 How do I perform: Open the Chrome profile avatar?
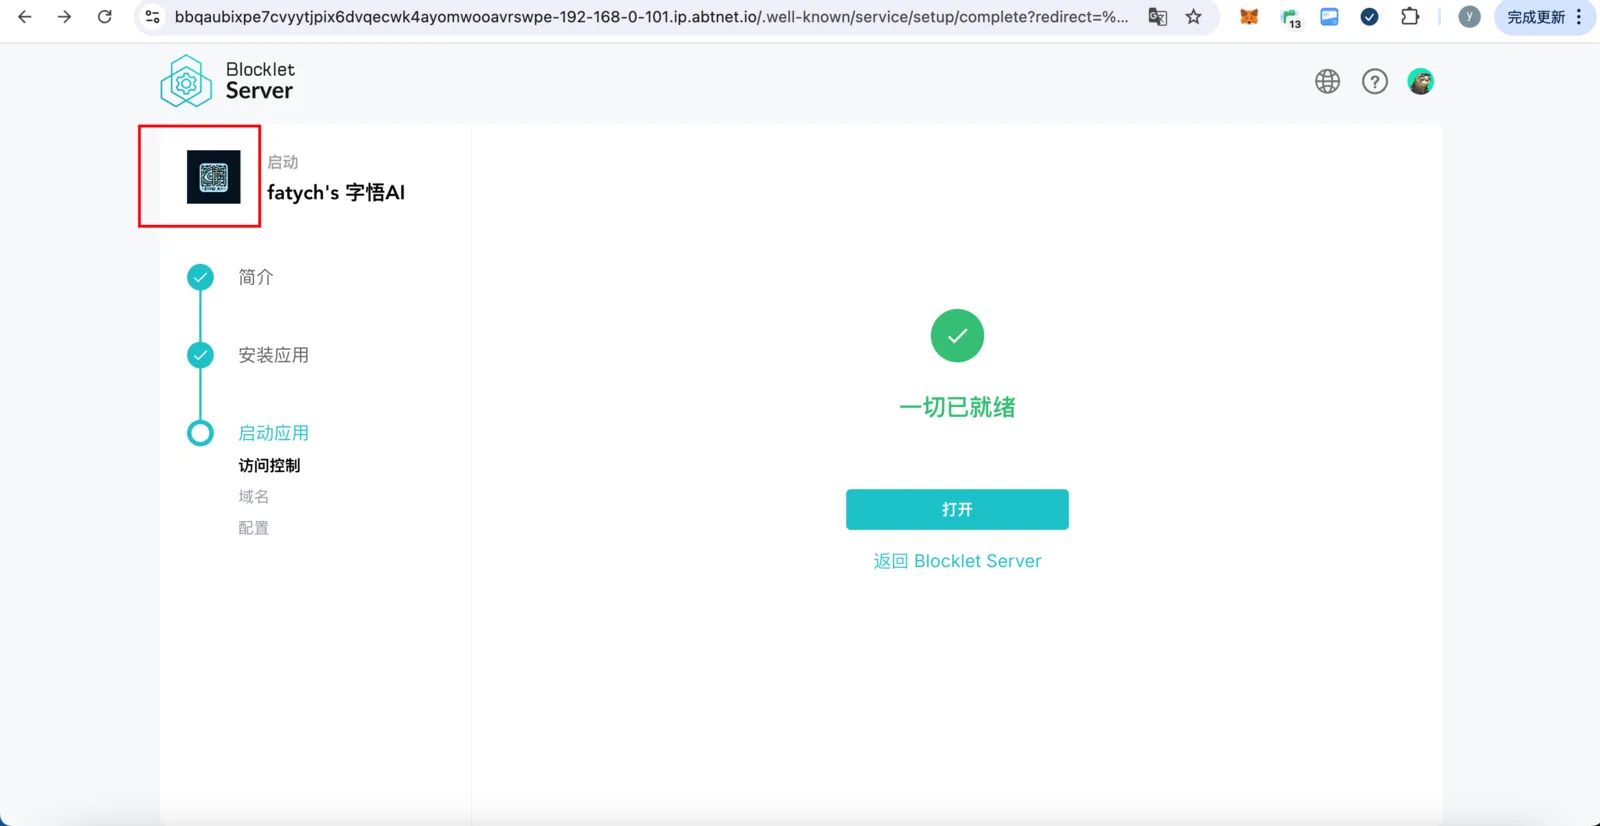pos(1469,17)
